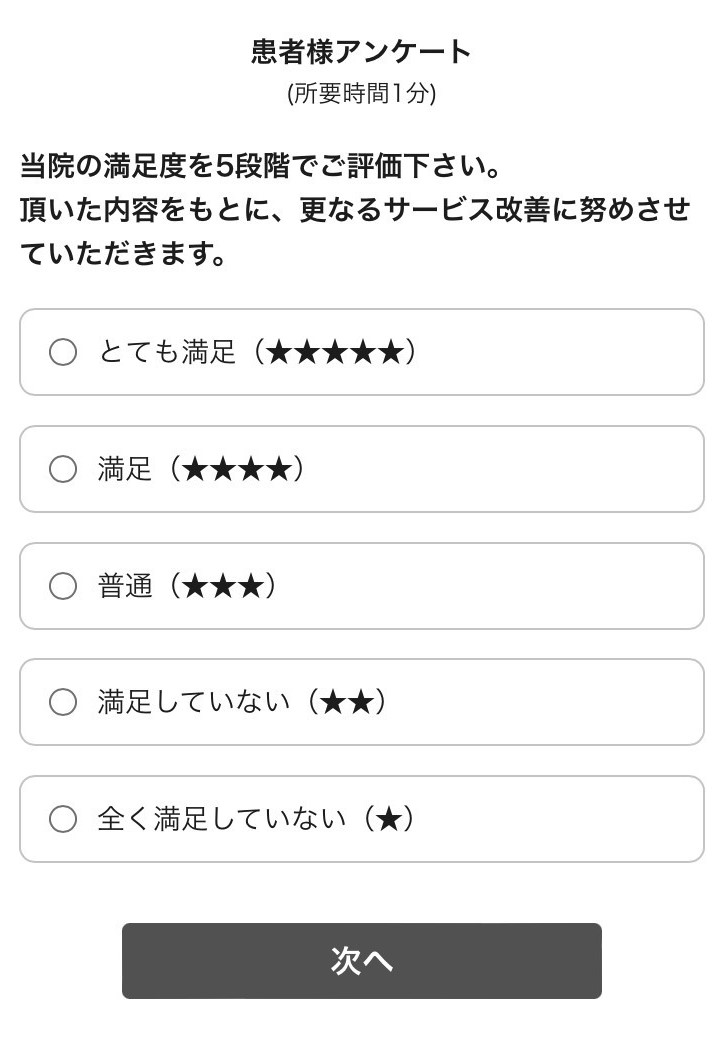The image size is (722, 1057).
Task: Select the とても満足 radio button
Action: [x=63, y=352]
